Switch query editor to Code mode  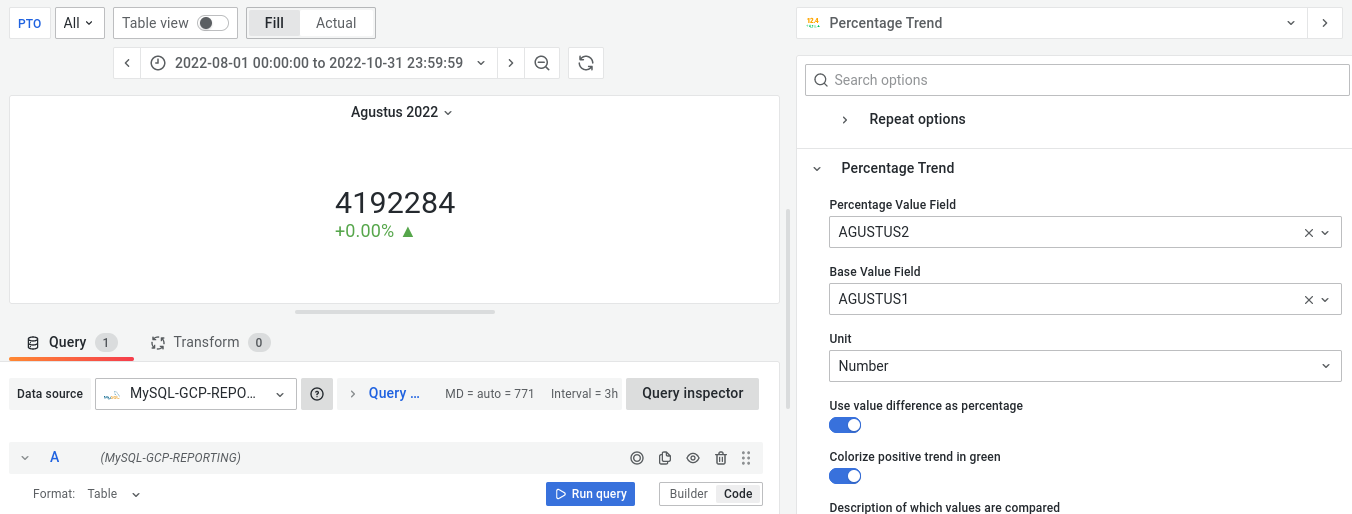[x=738, y=494]
